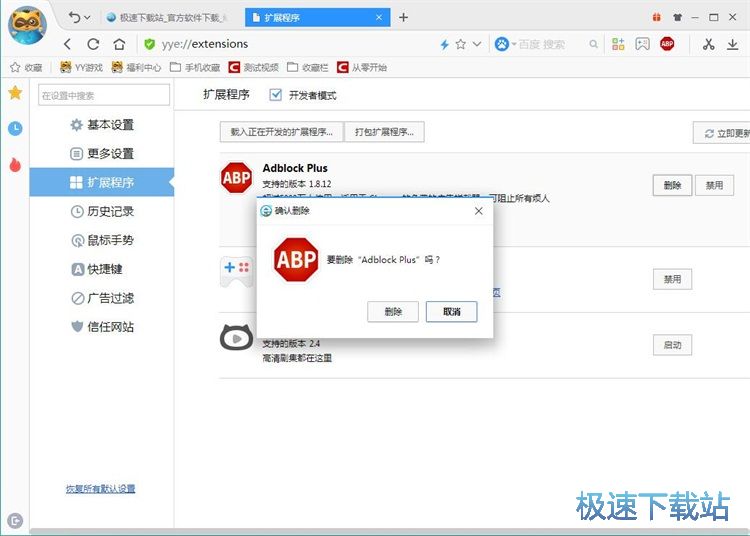Viewport: 750px width, 536px height.
Task: Open the 测试视频 bookmark
Action: 254,67
